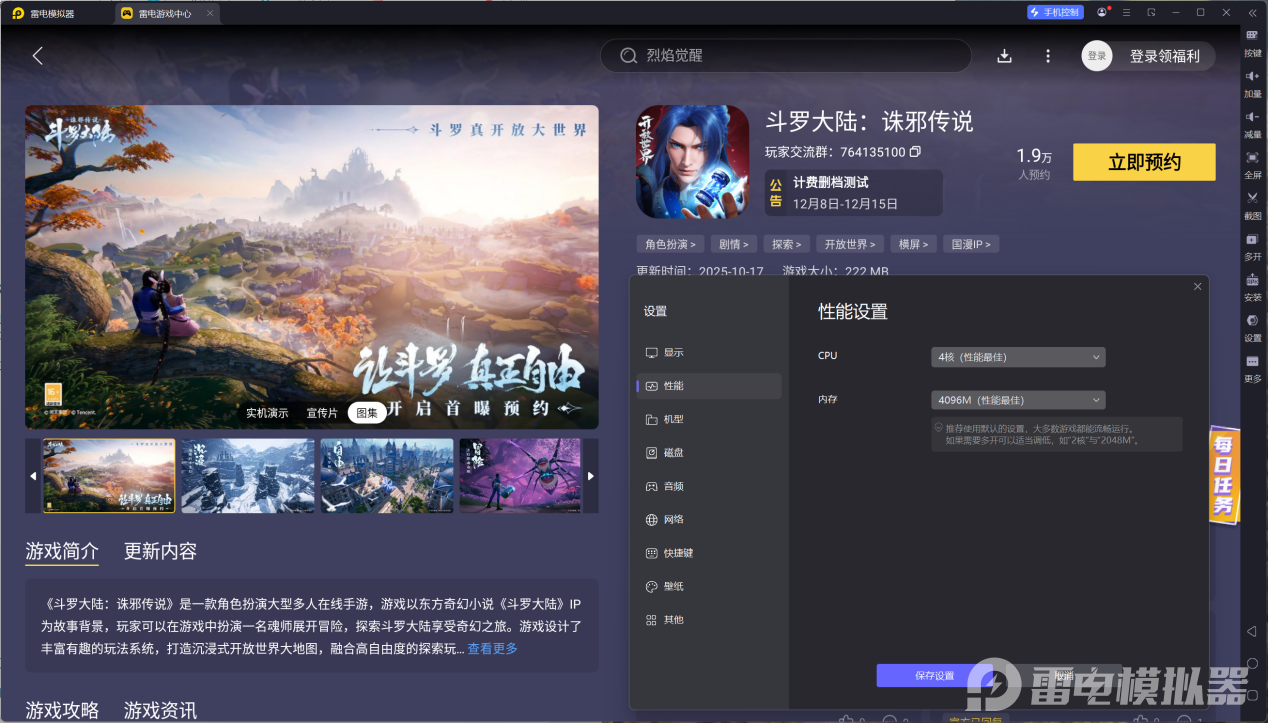Open the 内存 memory size dropdown

(1018, 399)
